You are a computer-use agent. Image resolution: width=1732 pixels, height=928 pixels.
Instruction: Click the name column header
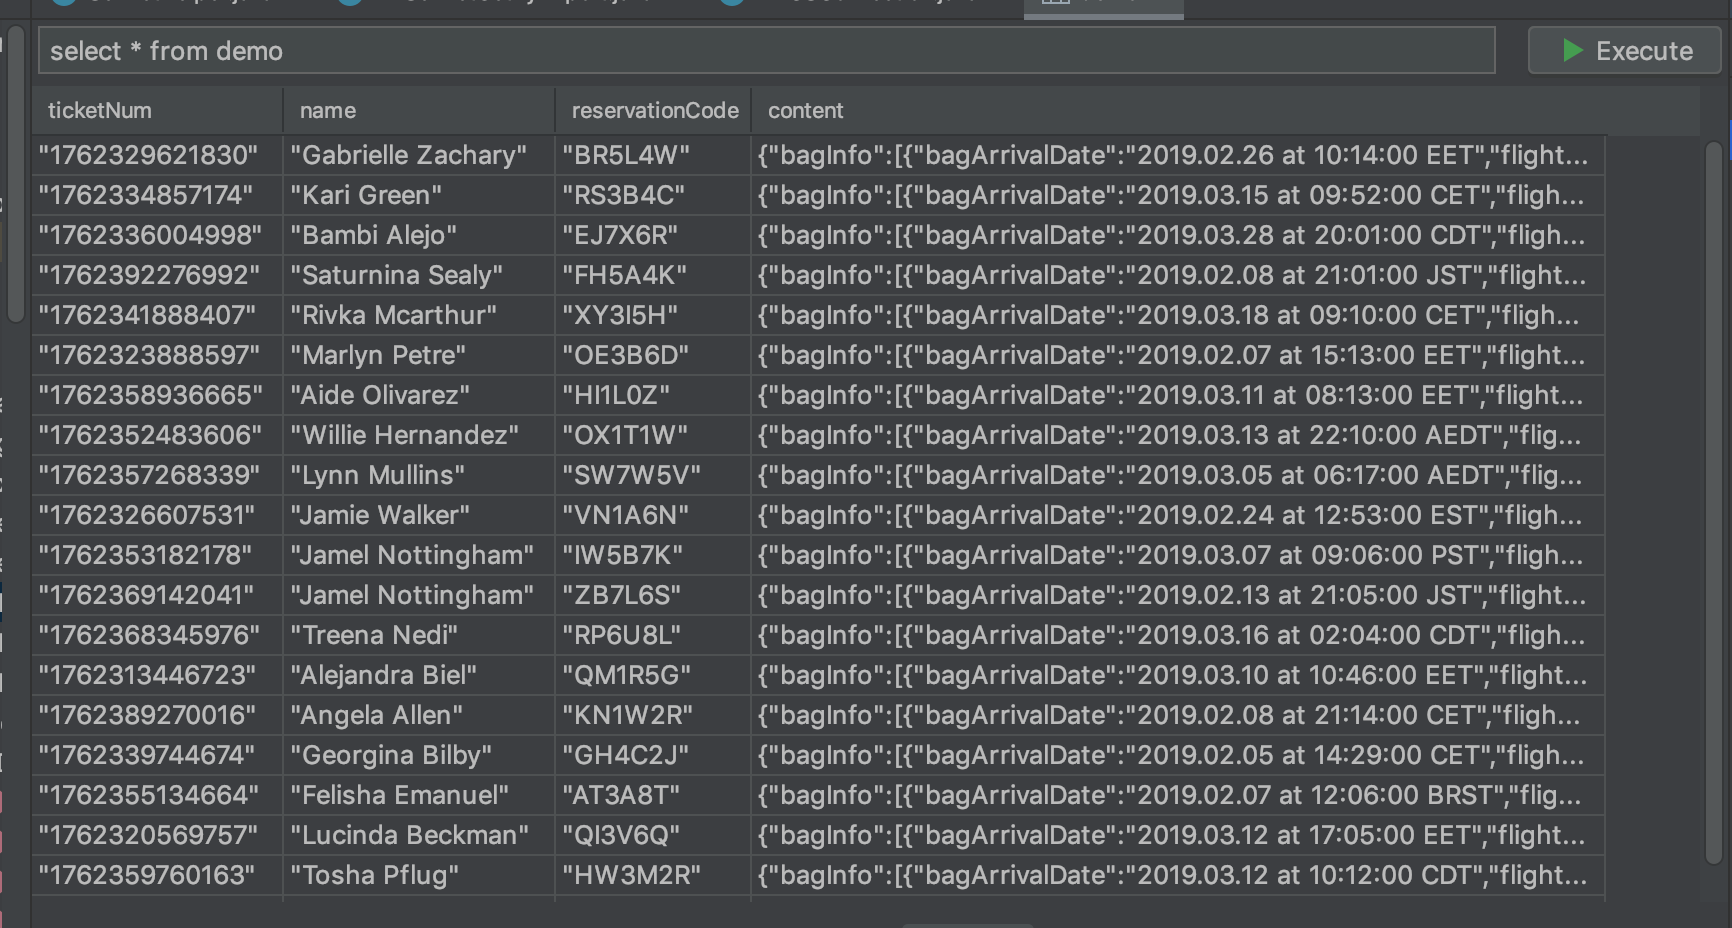tap(328, 111)
